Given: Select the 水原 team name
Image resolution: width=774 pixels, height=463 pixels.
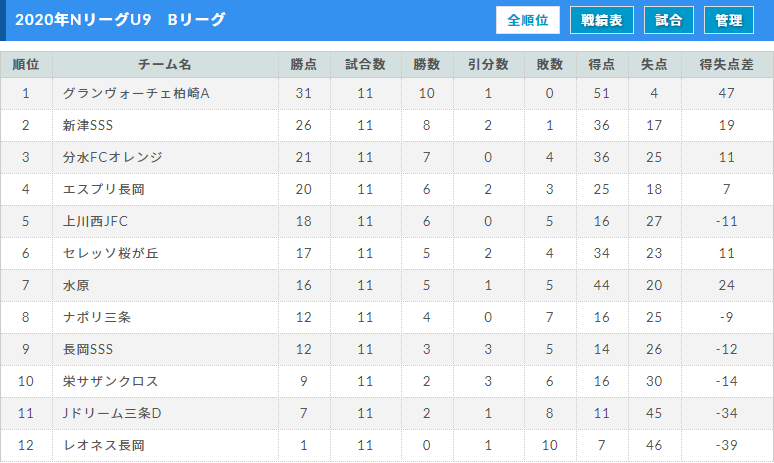Looking at the screenshot, I should (76, 285).
